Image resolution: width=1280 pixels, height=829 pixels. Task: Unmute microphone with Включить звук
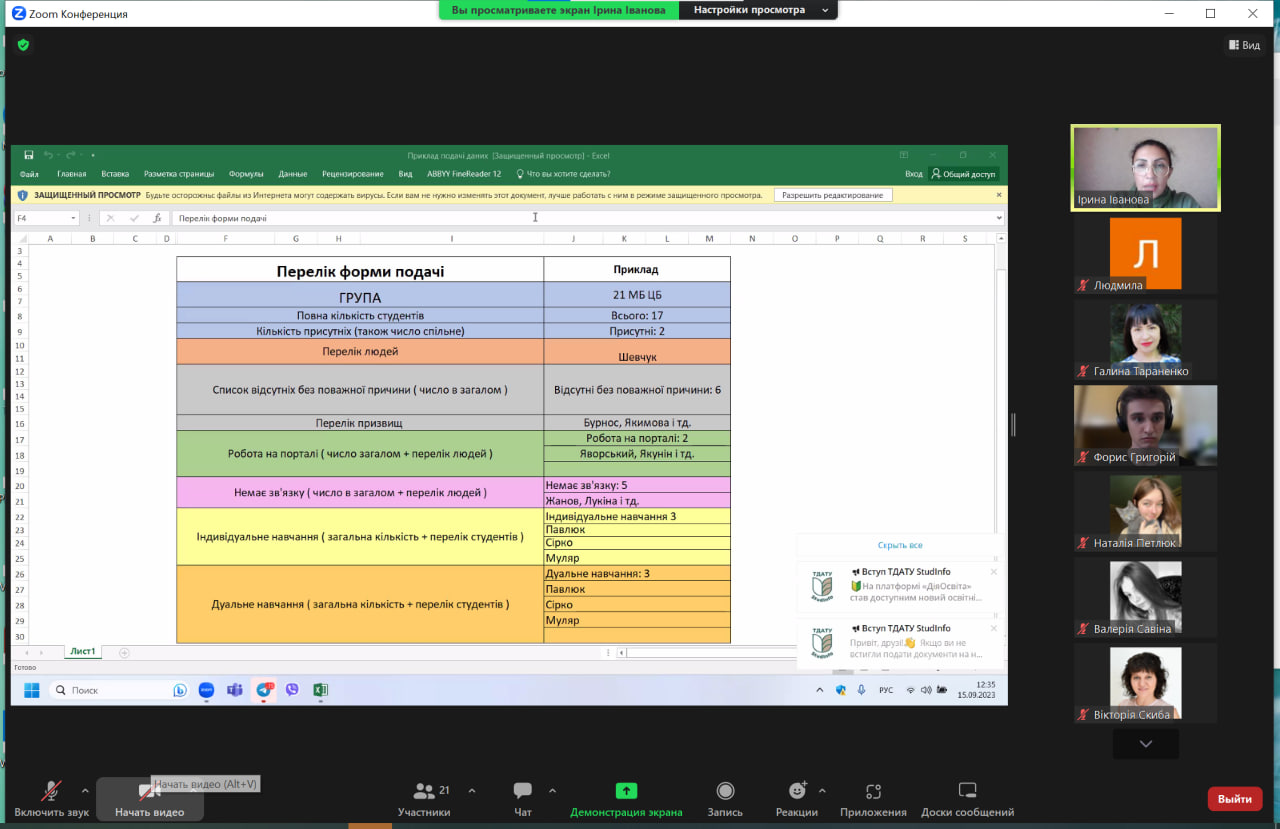click(x=50, y=792)
